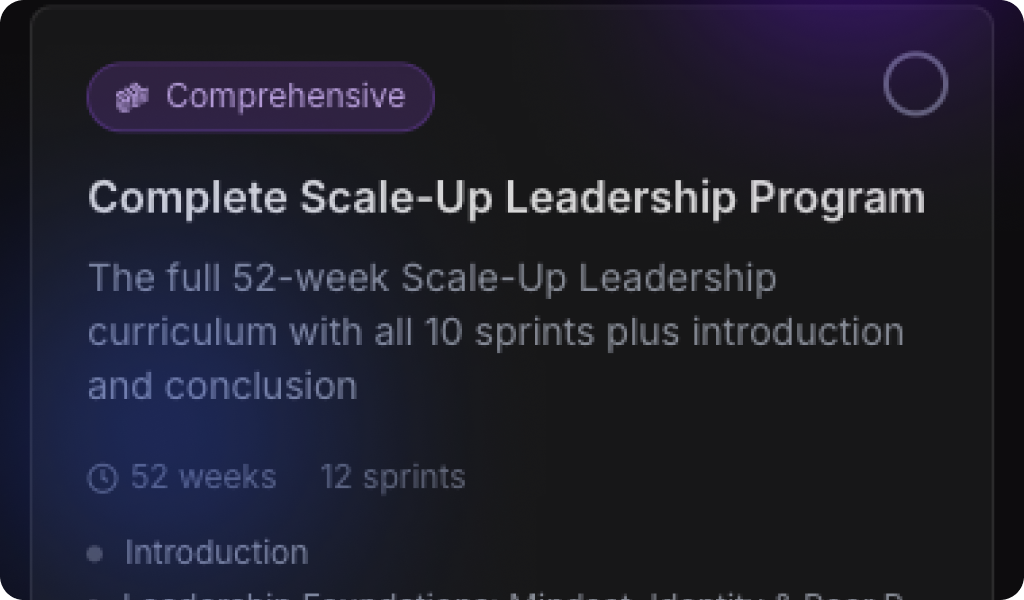1024x600 pixels.
Task: Click the empty card space right of Comprehensive badge
Action: 650,97
